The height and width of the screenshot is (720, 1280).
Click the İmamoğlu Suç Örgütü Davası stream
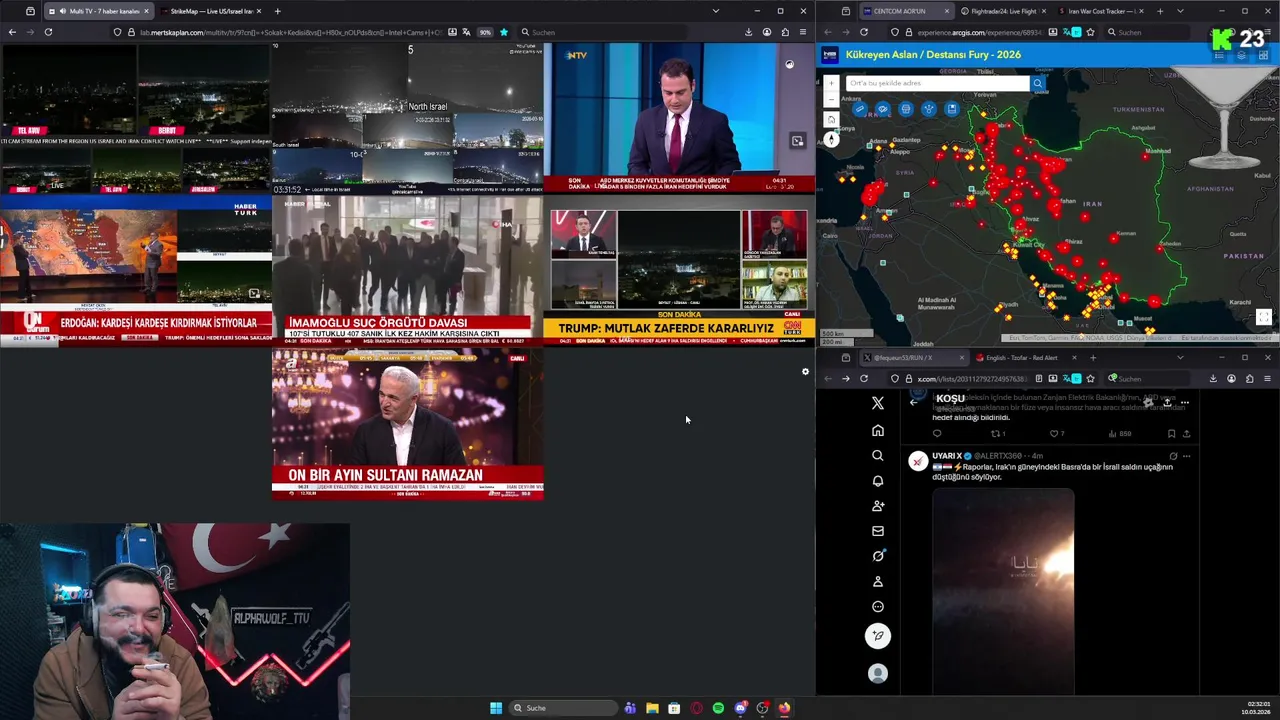click(408, 270)
